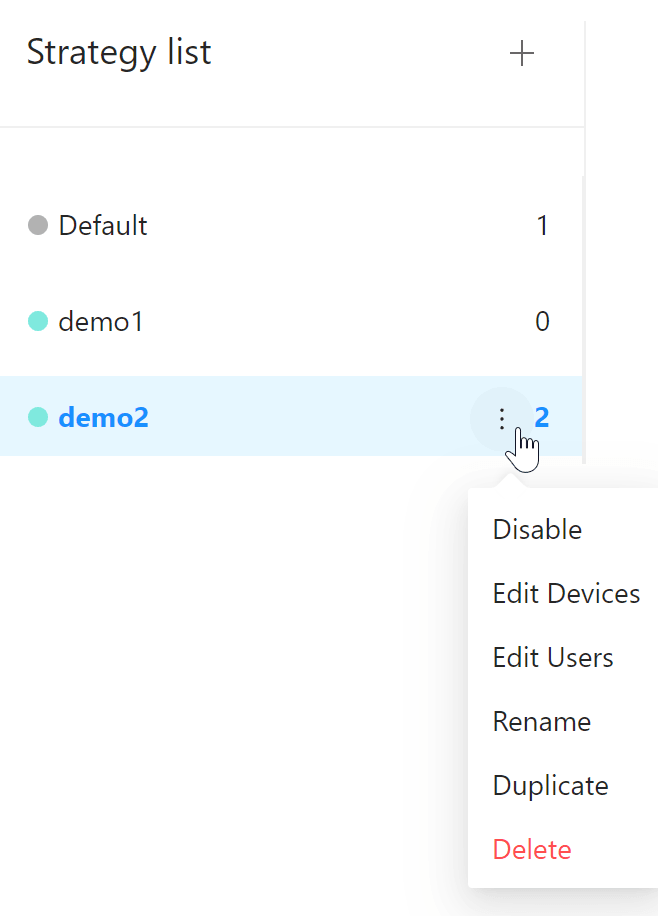The width and height of the screenshot is (658, 916).
Task: Click the three-dot menu icon on demo2
Action: point(500,418)
